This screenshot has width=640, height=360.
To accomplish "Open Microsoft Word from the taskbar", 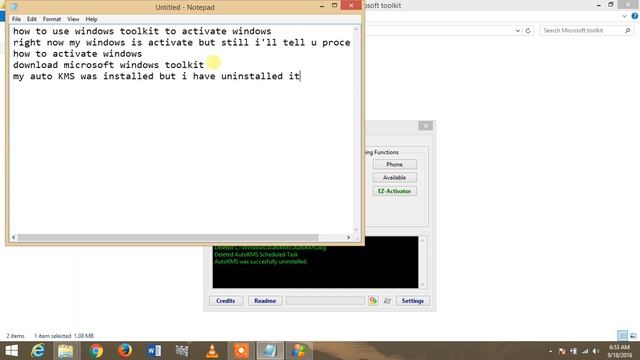I will [154, 351].
